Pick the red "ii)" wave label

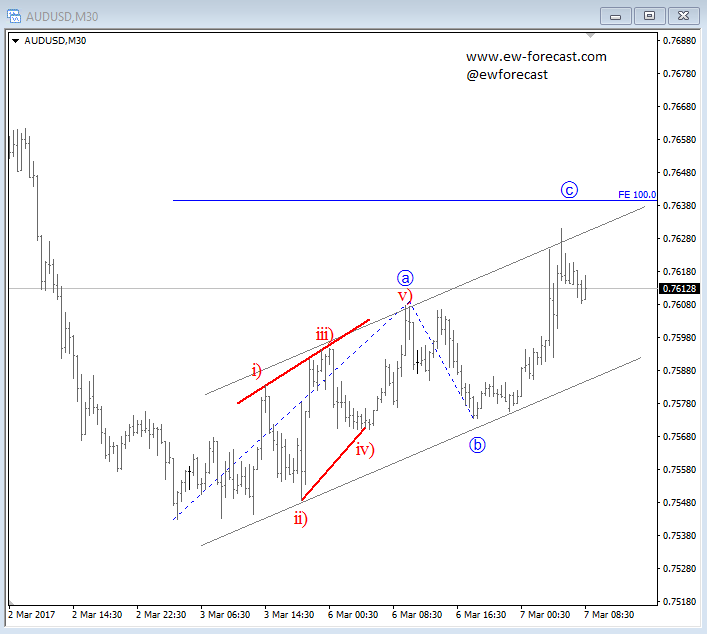pyautogui.click(x=300, y=517)
